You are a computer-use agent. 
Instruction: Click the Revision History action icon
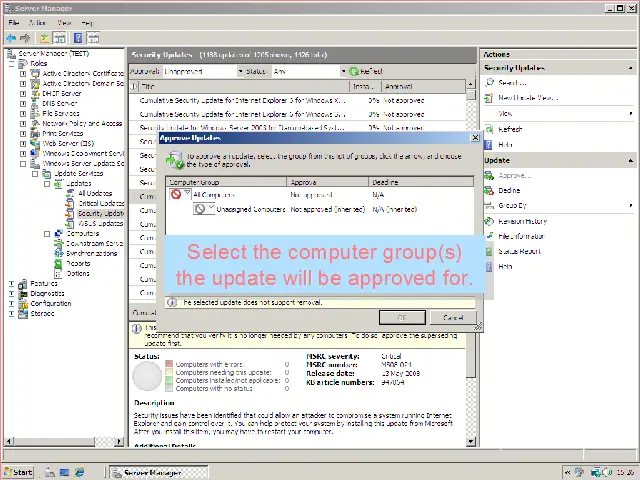[x=489, y=221]
